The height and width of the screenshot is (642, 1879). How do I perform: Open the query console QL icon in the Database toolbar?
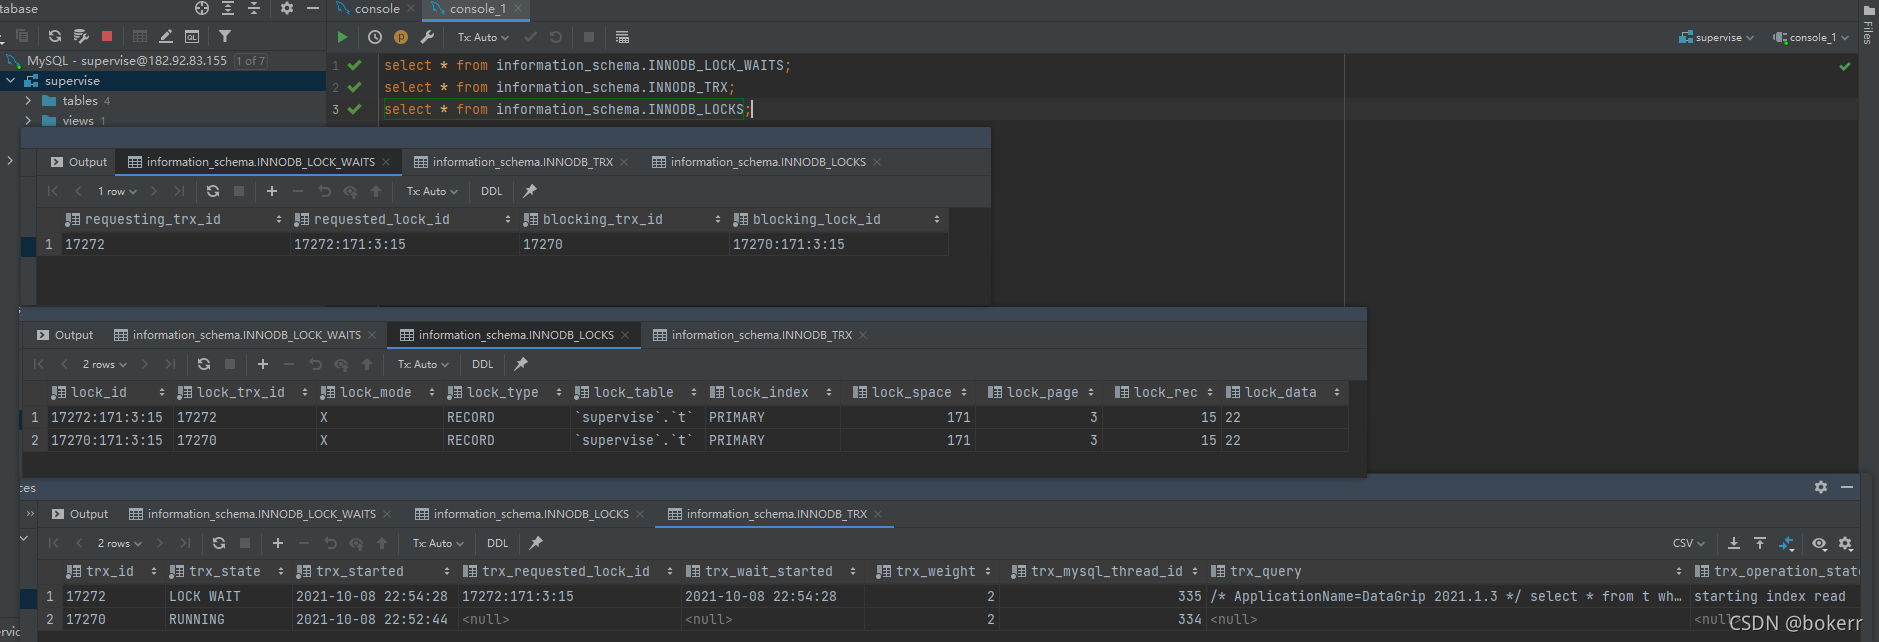coord(192,36)
